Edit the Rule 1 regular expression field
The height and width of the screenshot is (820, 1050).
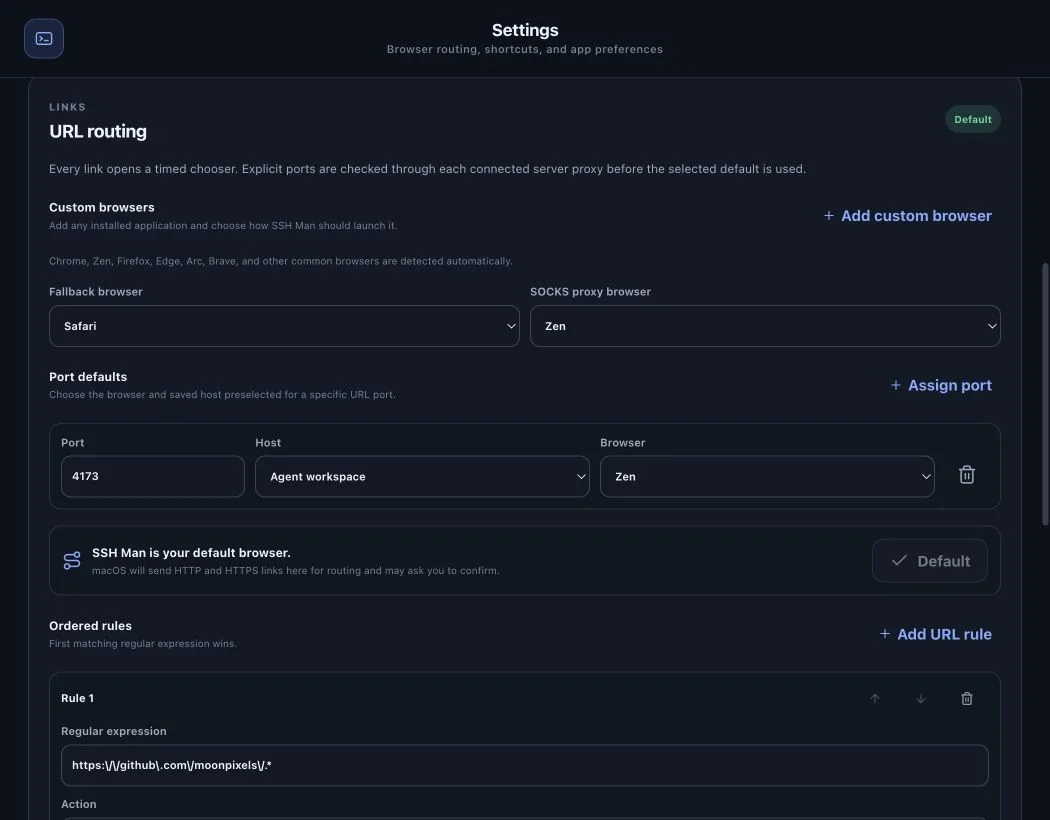pyautogui.click(x=524, y=765)
